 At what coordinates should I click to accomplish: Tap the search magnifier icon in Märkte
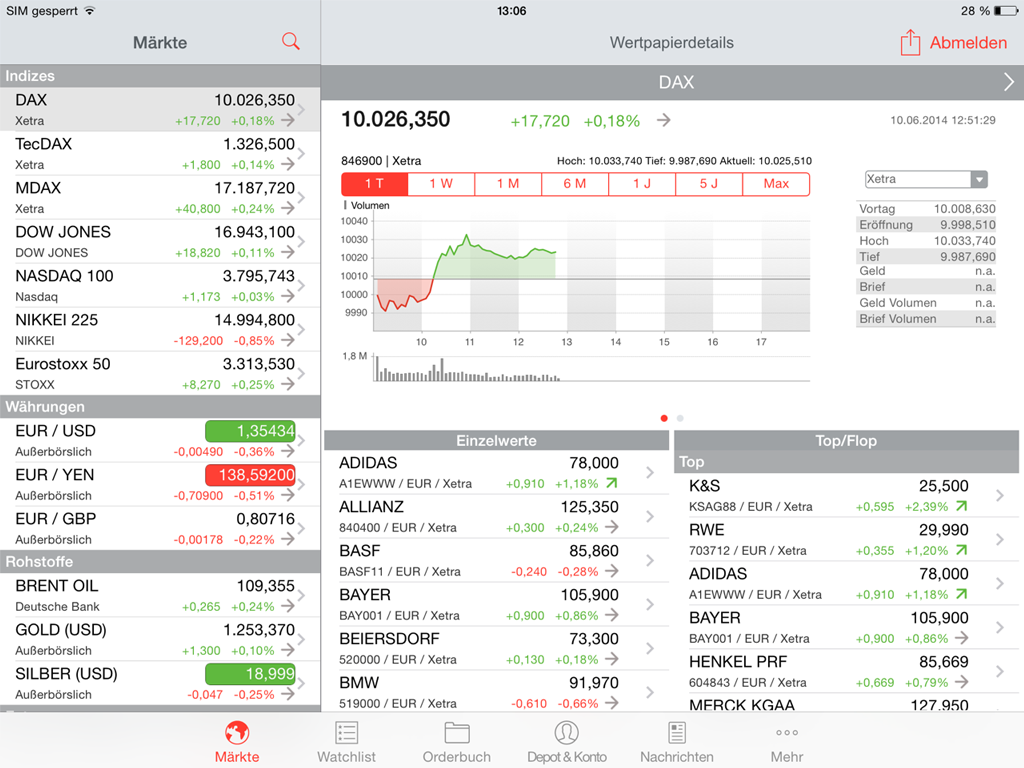click(291, 42)
